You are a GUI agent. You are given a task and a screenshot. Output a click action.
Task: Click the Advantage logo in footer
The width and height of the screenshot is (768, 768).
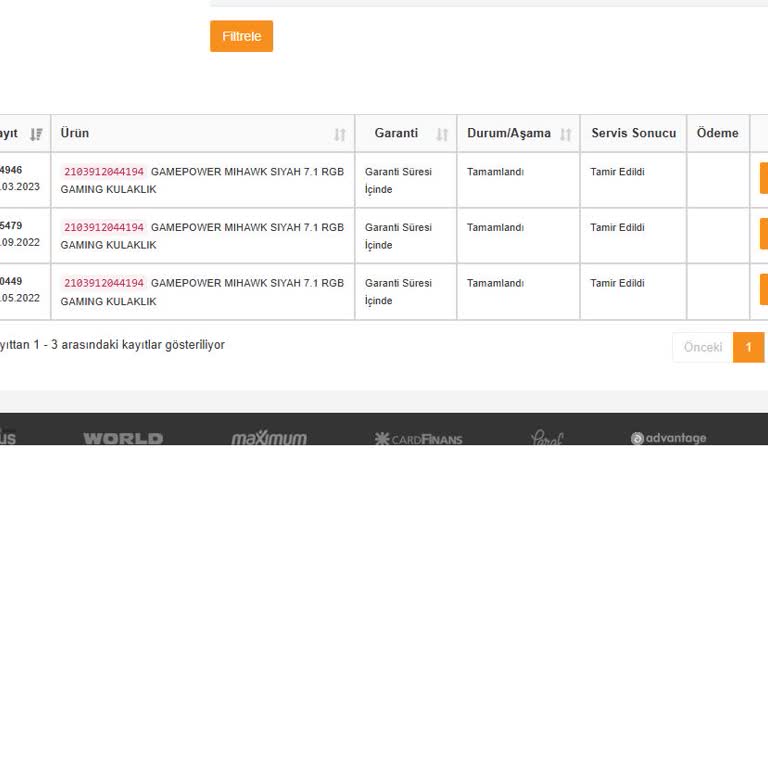668,438
